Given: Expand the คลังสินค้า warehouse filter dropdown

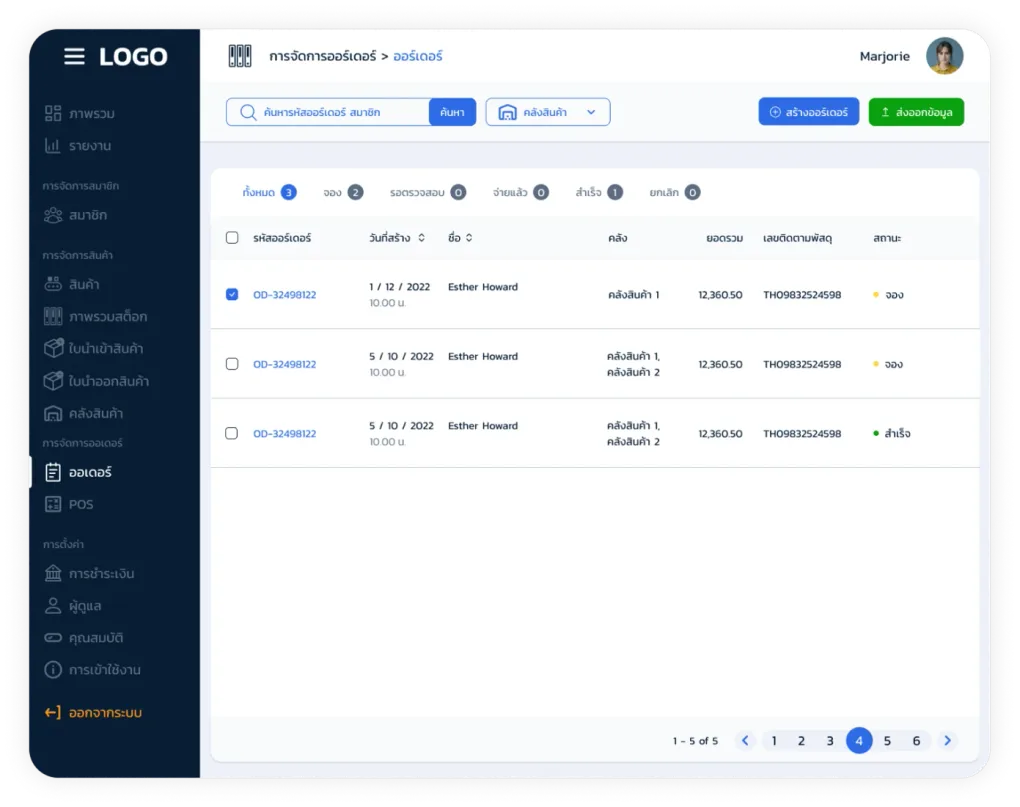Looking at the screenshot, I should click(548, 112).
